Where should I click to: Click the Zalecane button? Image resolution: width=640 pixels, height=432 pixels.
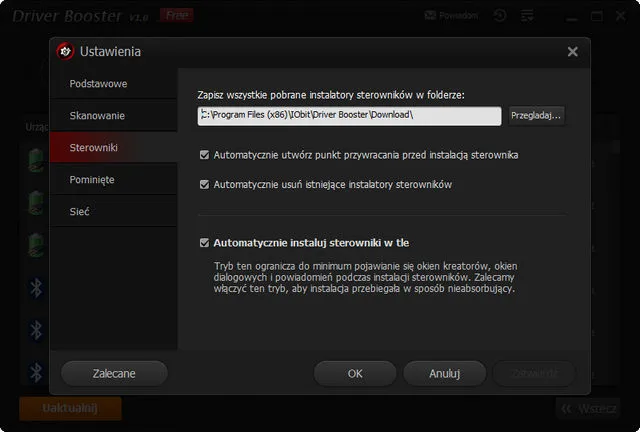114,374
